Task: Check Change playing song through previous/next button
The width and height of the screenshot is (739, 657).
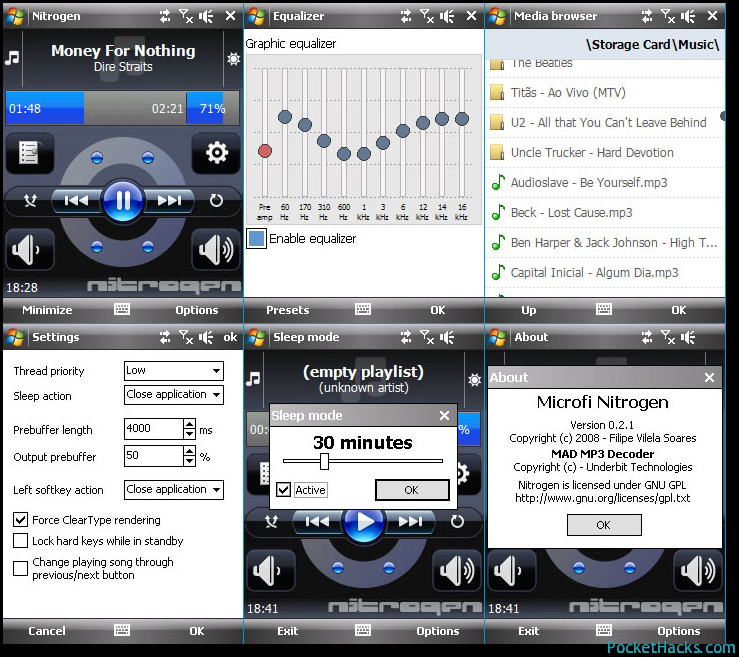Action: (20, 568)
